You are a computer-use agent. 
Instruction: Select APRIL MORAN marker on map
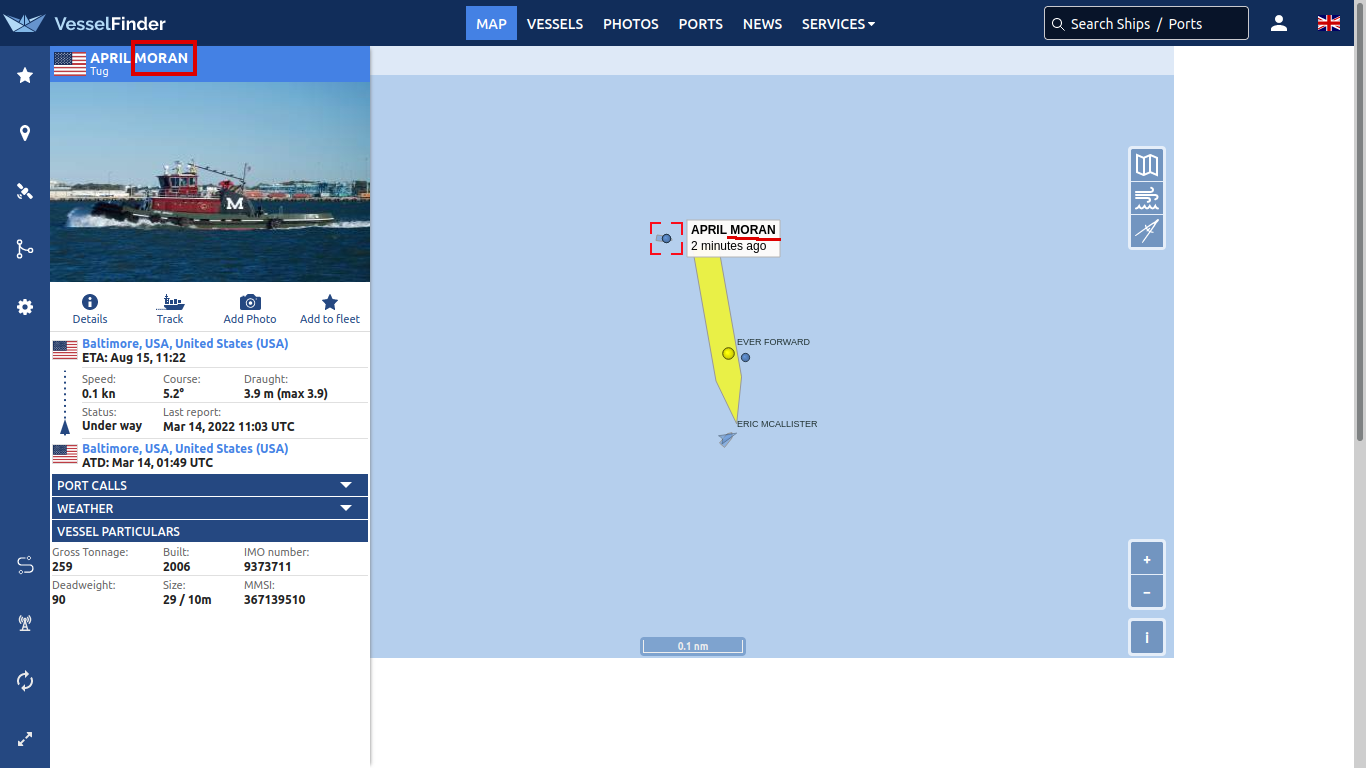pos(667,238)
